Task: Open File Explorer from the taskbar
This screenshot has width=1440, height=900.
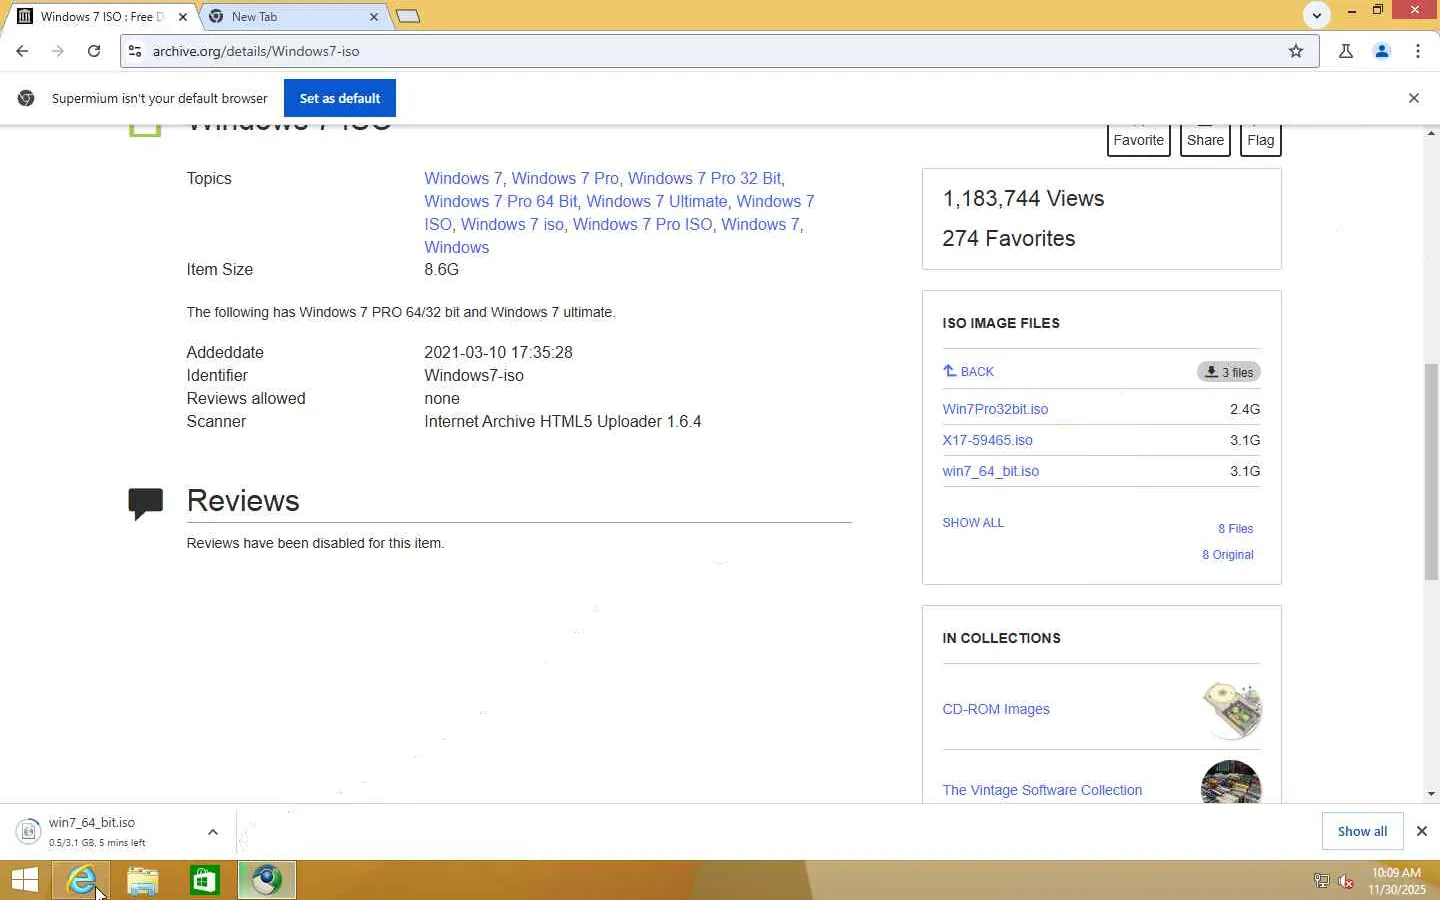Action: [143, 880]
